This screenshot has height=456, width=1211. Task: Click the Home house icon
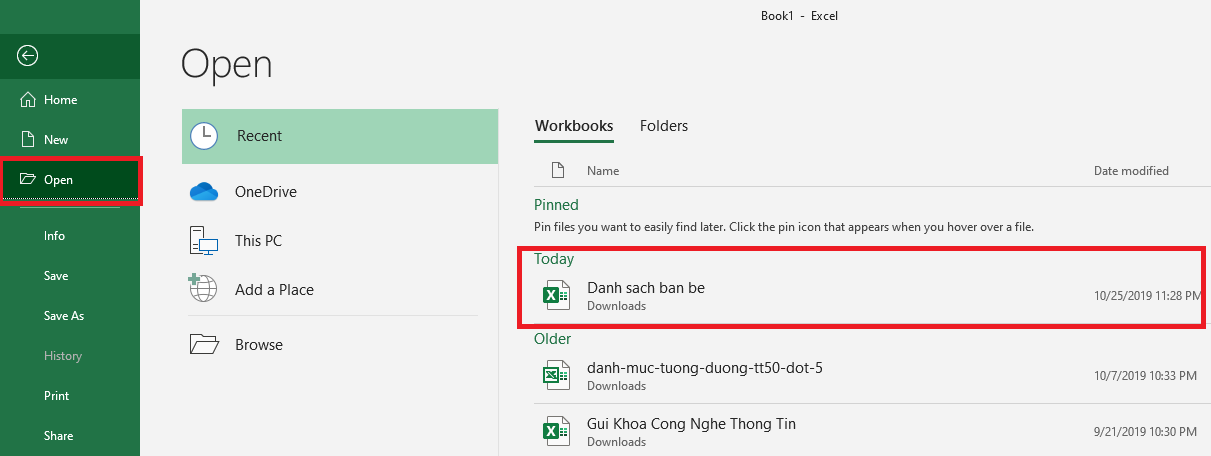click(x=27, y=100)
